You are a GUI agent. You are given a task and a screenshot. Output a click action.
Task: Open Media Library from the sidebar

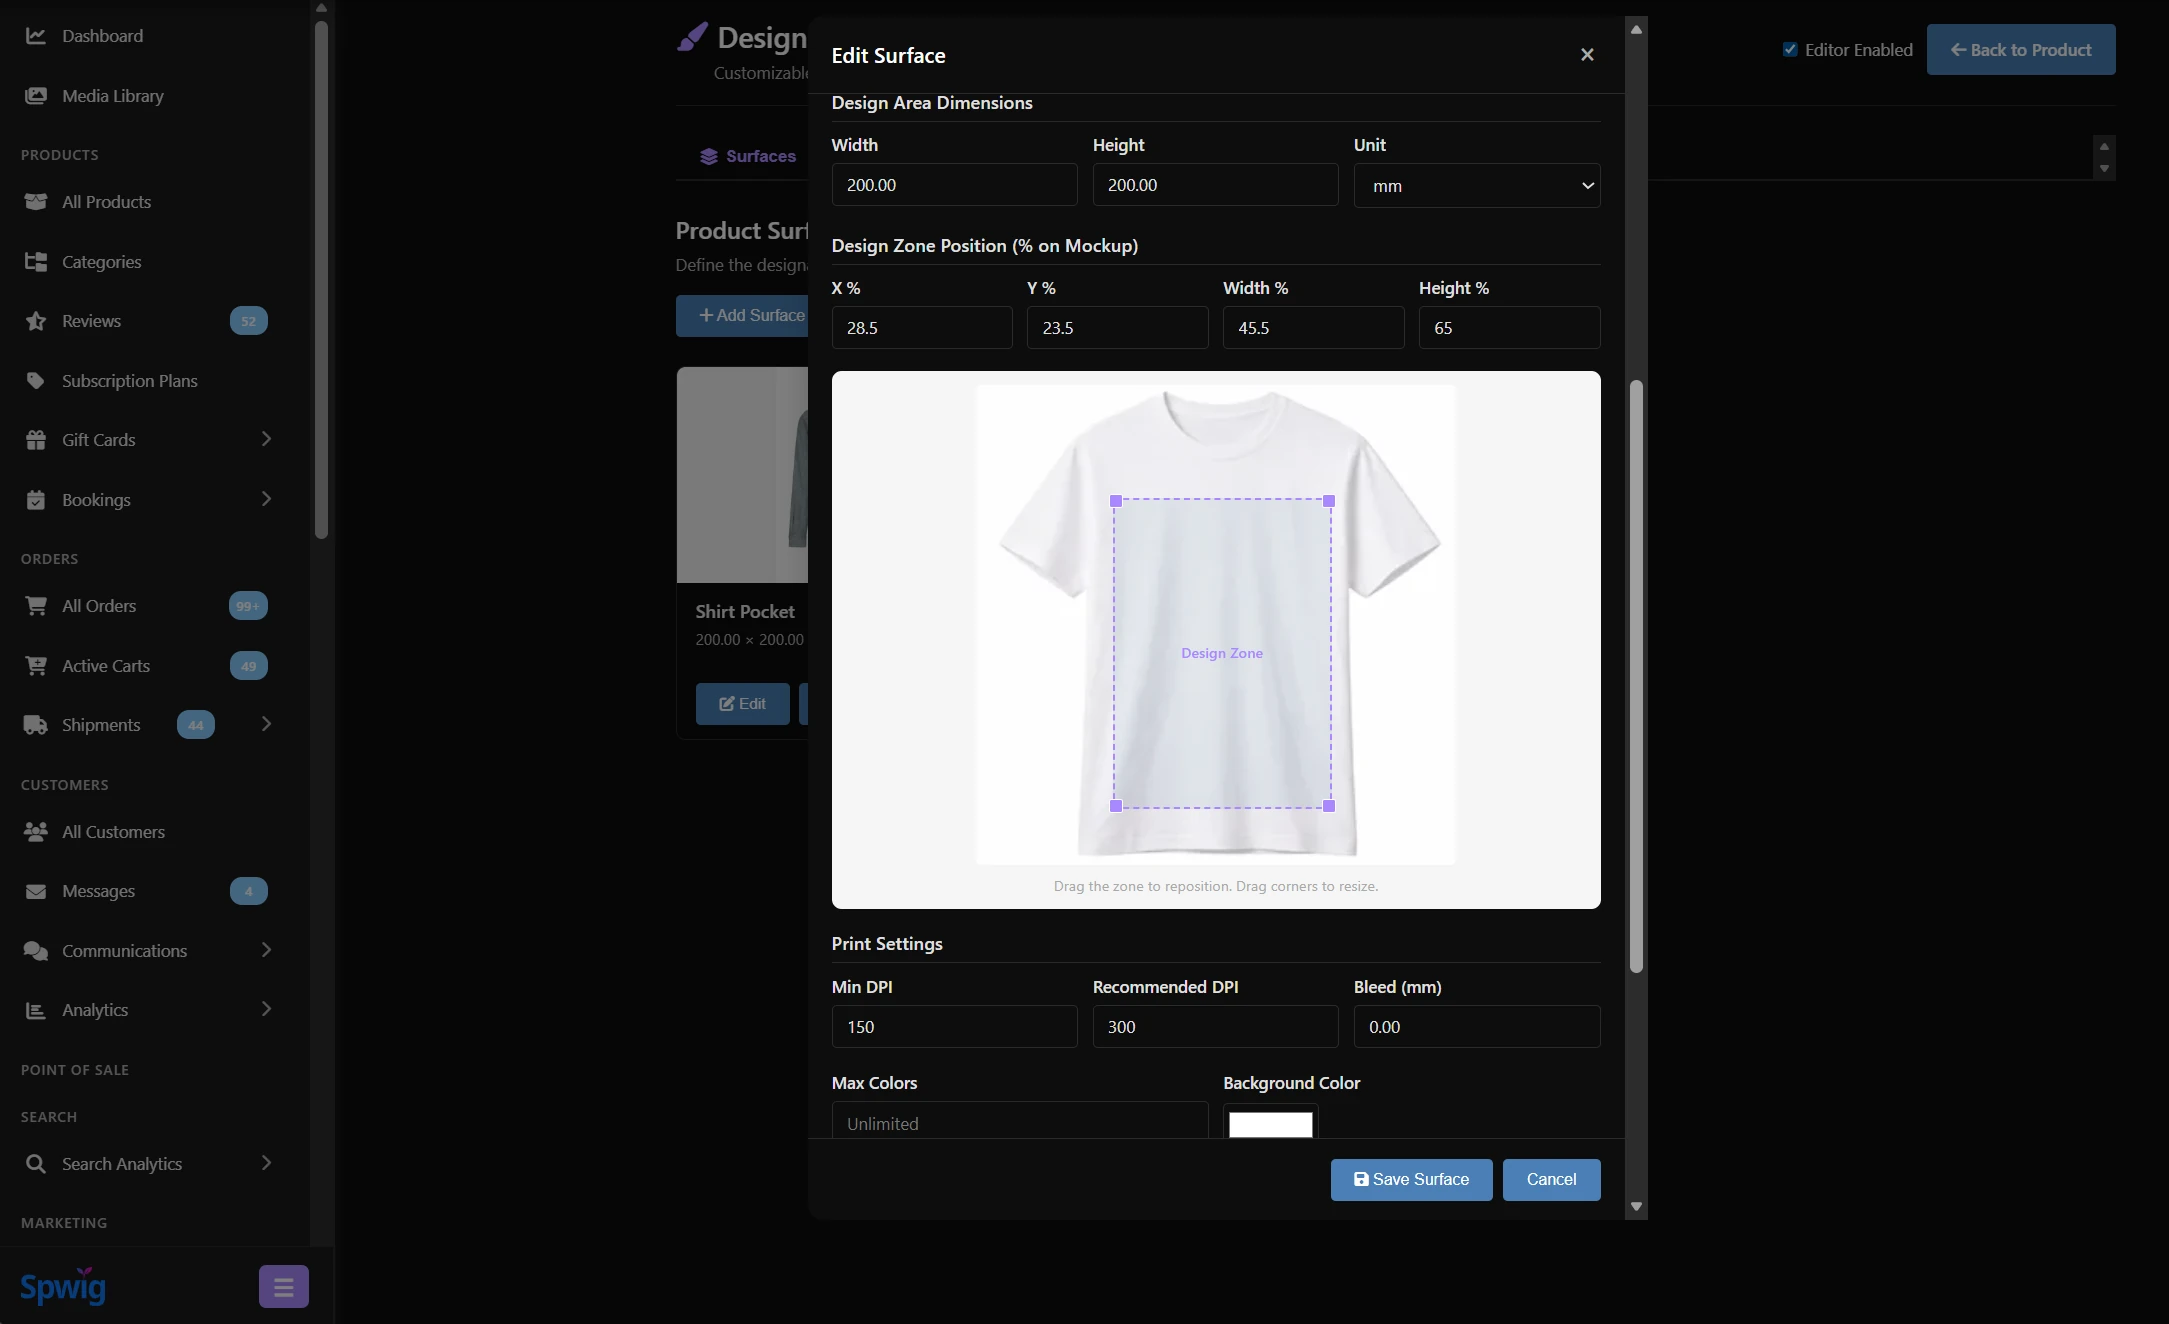point(113,96)
